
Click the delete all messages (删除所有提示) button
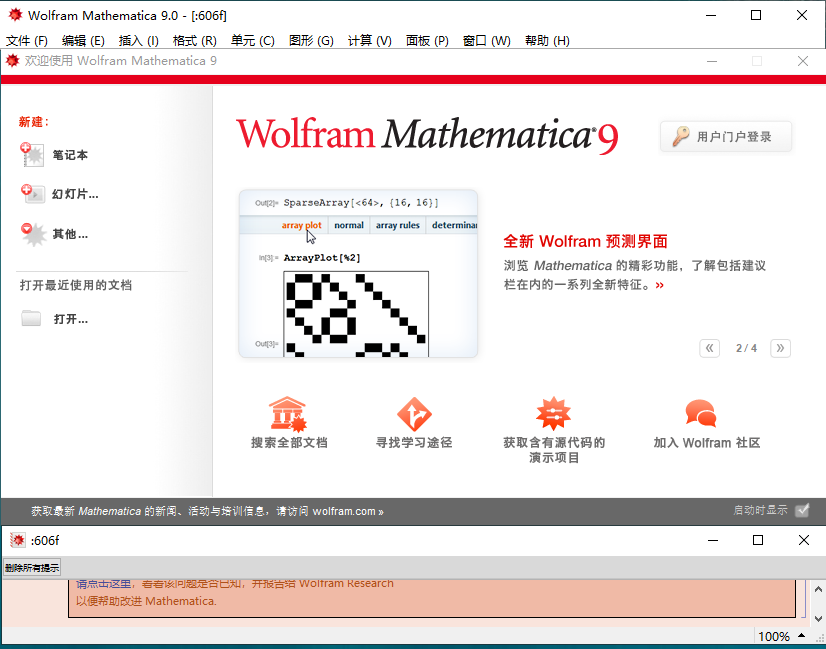[32, 567]
